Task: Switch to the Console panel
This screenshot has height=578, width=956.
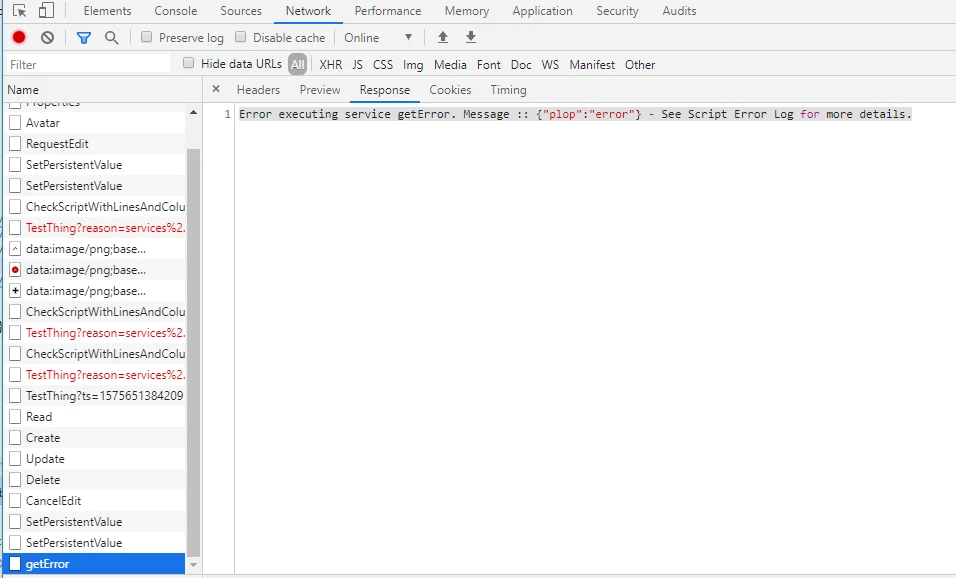Action: (x=176, y=11)
